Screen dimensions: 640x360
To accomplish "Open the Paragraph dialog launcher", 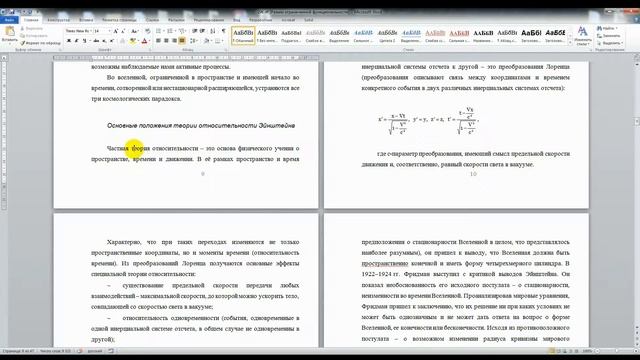I will pos(227,50).
